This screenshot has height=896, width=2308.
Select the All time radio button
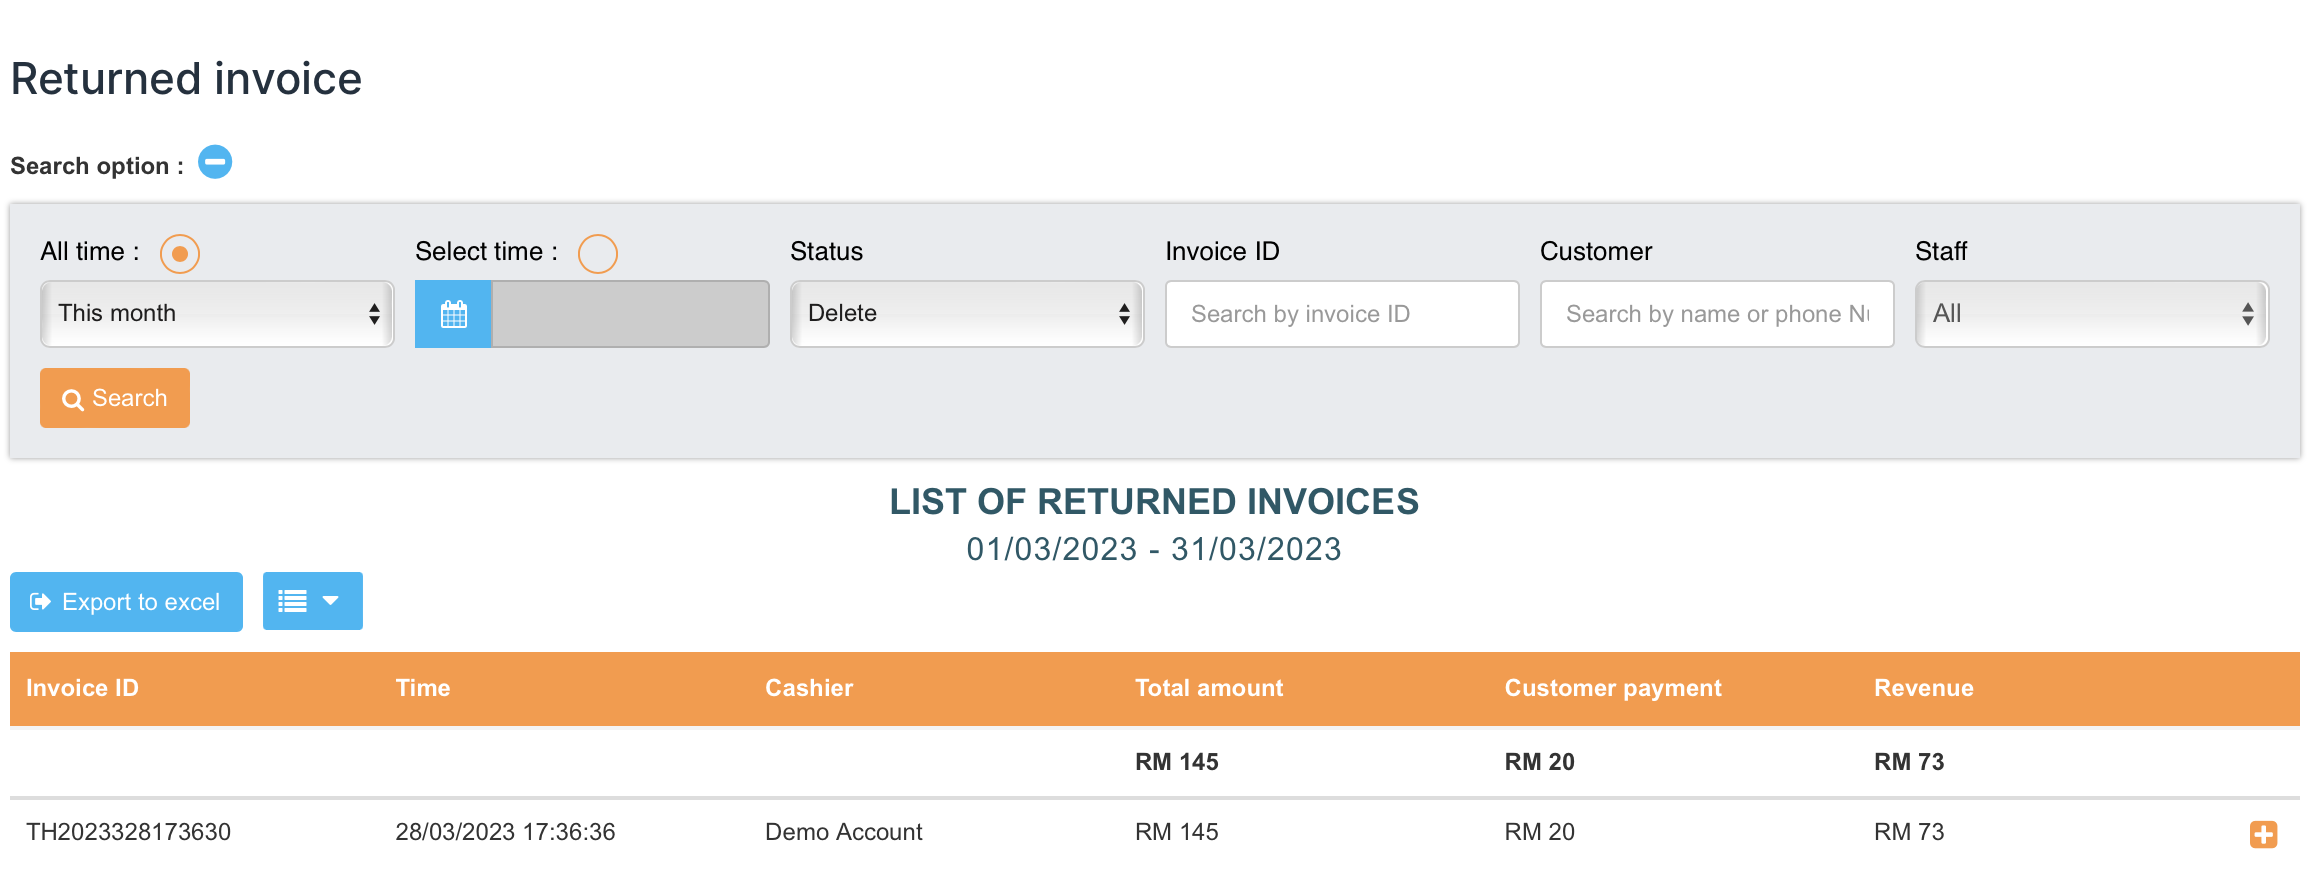[x=180, y=254]
